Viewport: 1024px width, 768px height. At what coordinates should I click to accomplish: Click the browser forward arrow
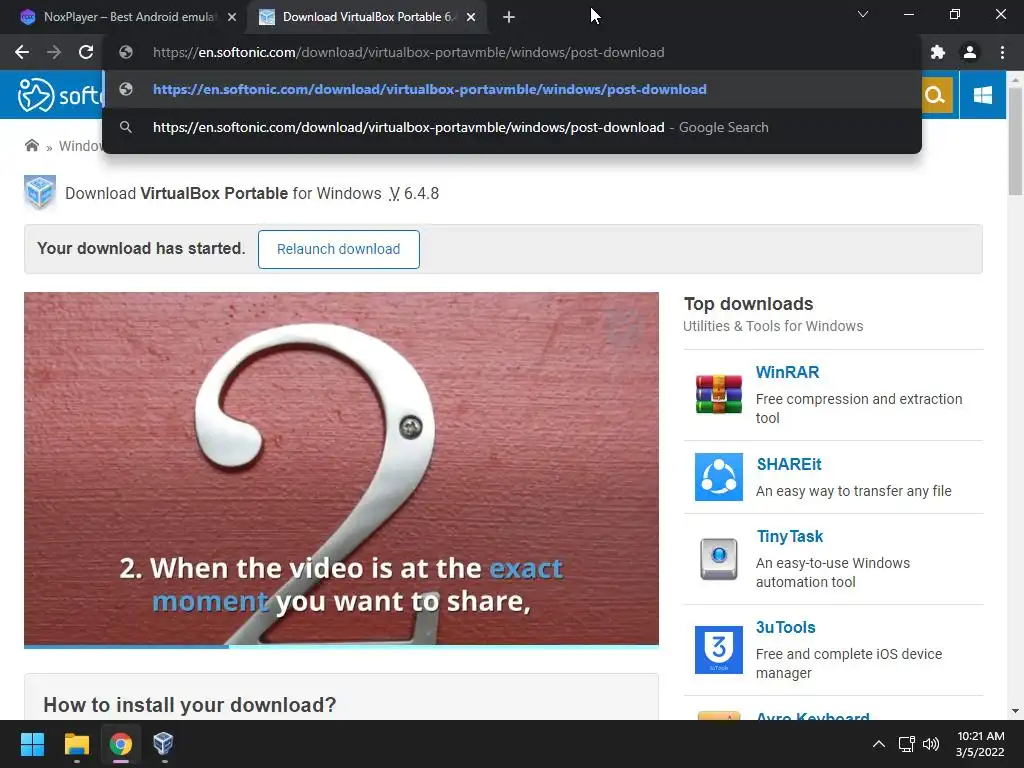tap(54, 52)
